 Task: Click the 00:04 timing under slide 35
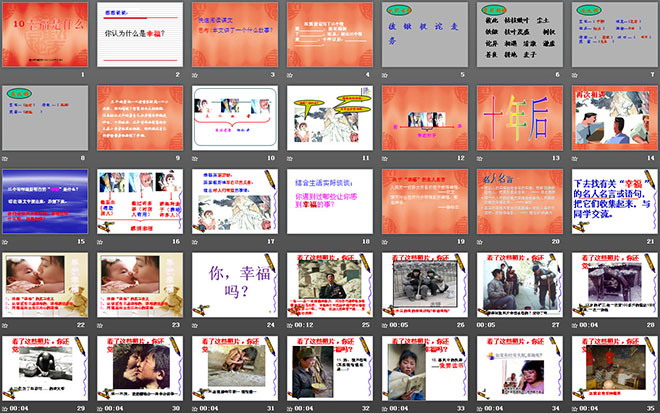pos(588,408)
